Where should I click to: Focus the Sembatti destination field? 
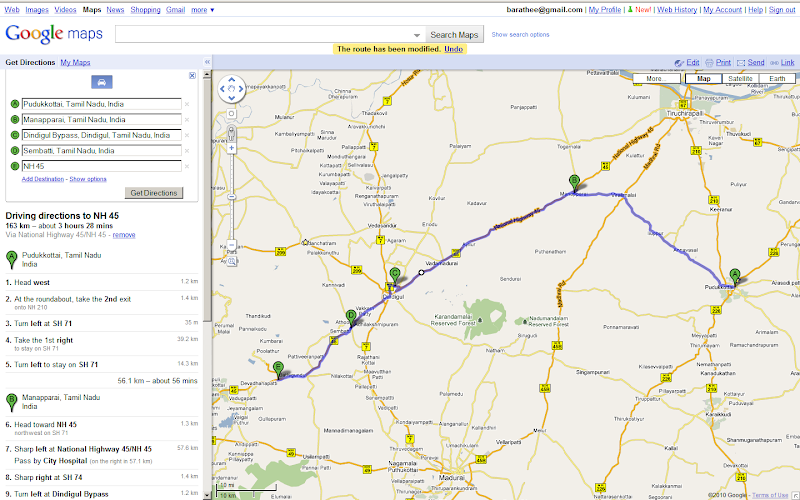102,151
